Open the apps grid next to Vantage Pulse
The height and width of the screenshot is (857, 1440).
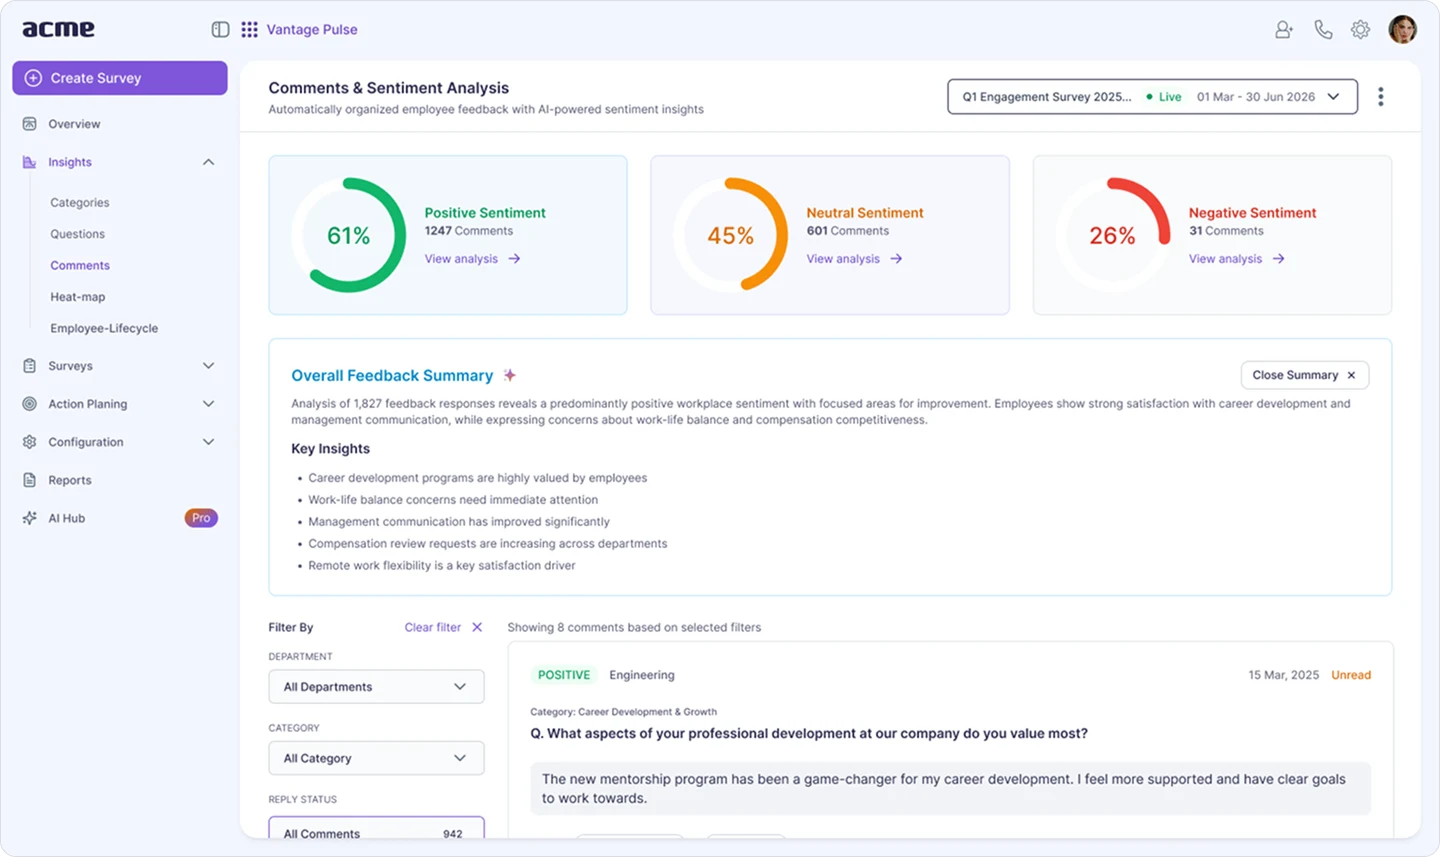point(249,29)
